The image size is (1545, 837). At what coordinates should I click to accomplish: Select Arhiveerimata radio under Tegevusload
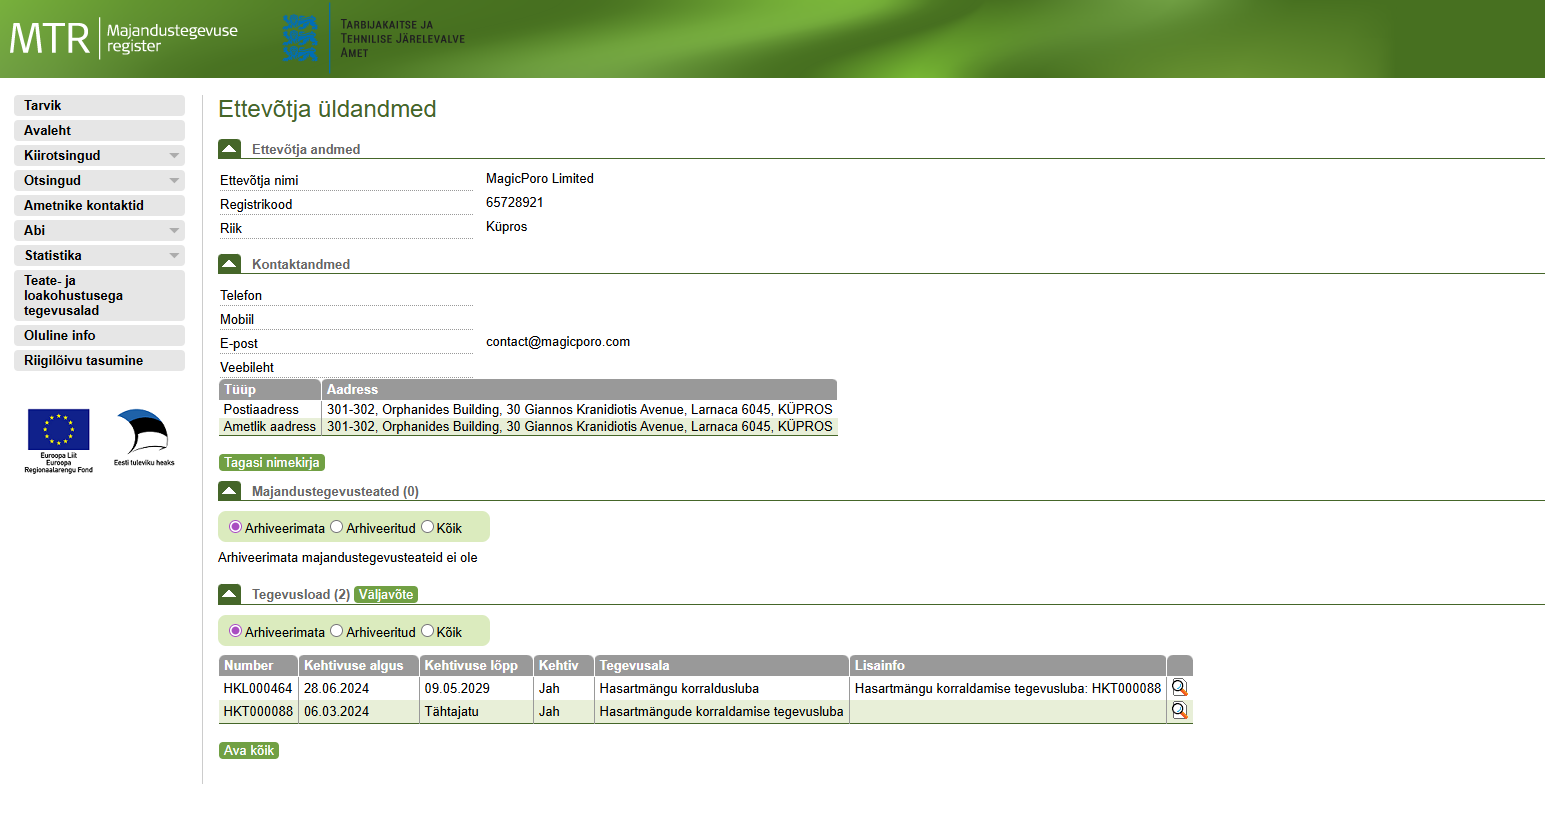click(x=236, y=631)
